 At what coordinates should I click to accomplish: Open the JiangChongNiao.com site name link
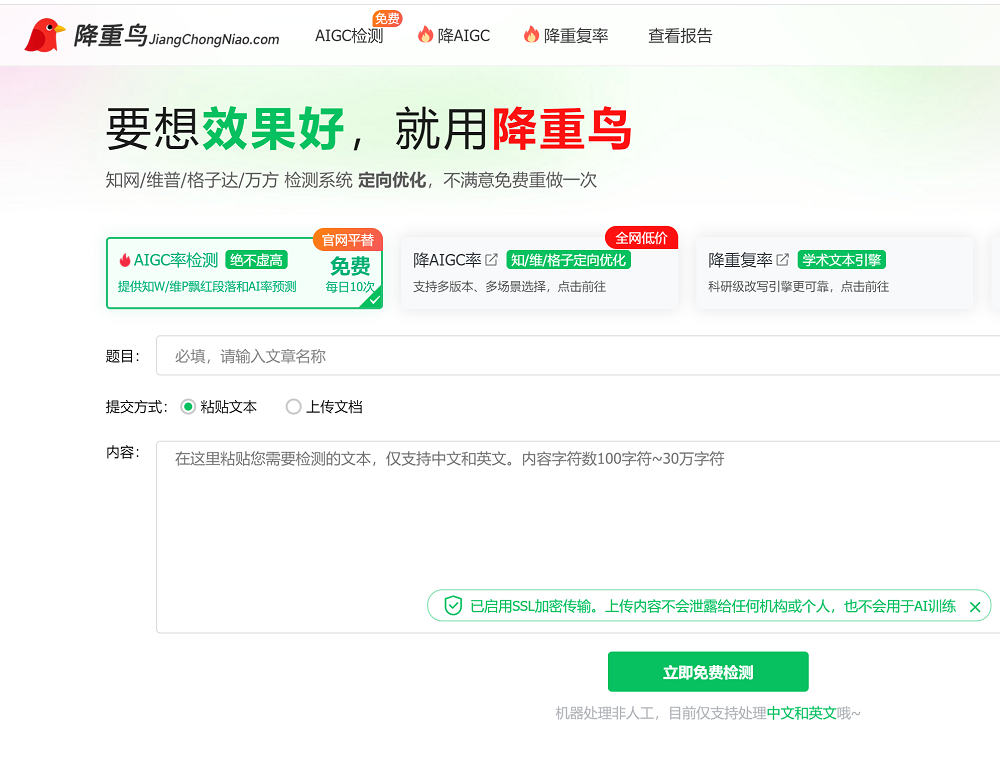pyautogui.click(x=214, y=40)
